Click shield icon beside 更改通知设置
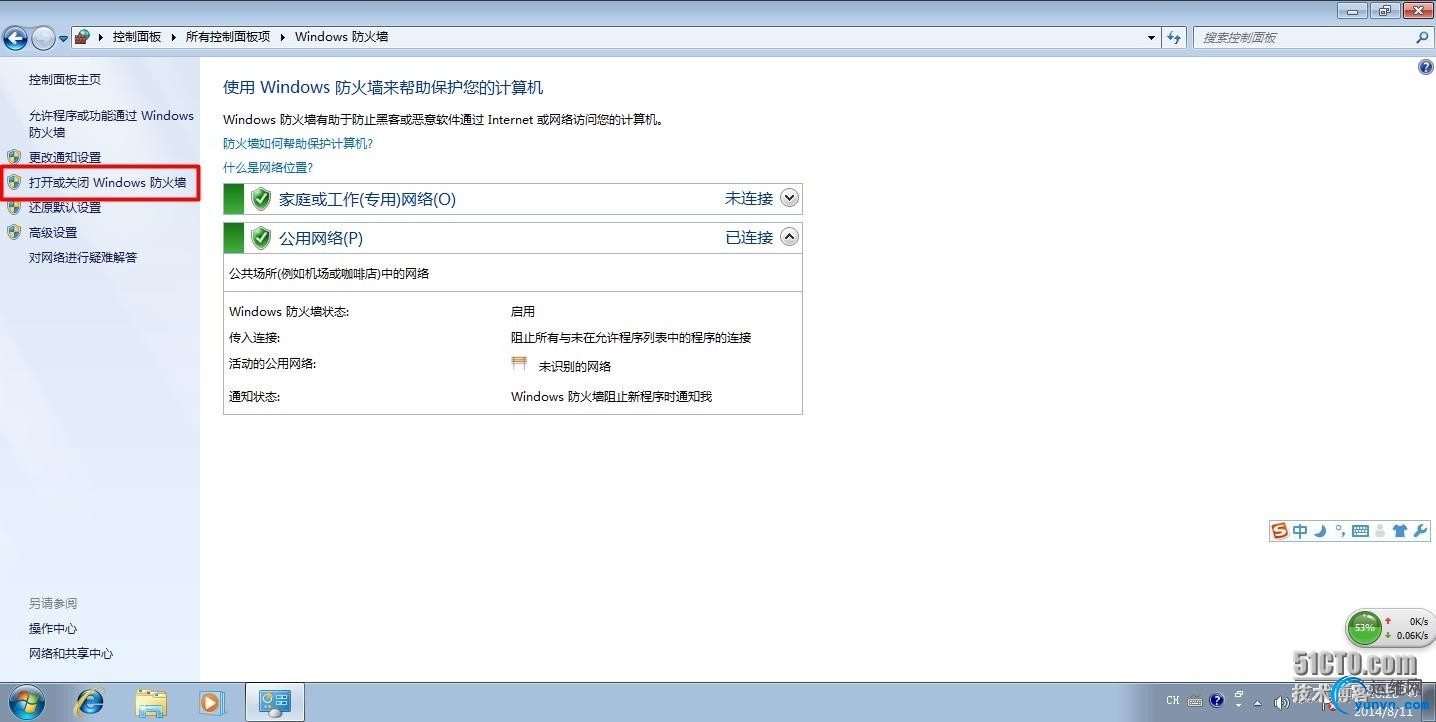The width and height of the screenshot is (1436, 722). tap(14, 157)
